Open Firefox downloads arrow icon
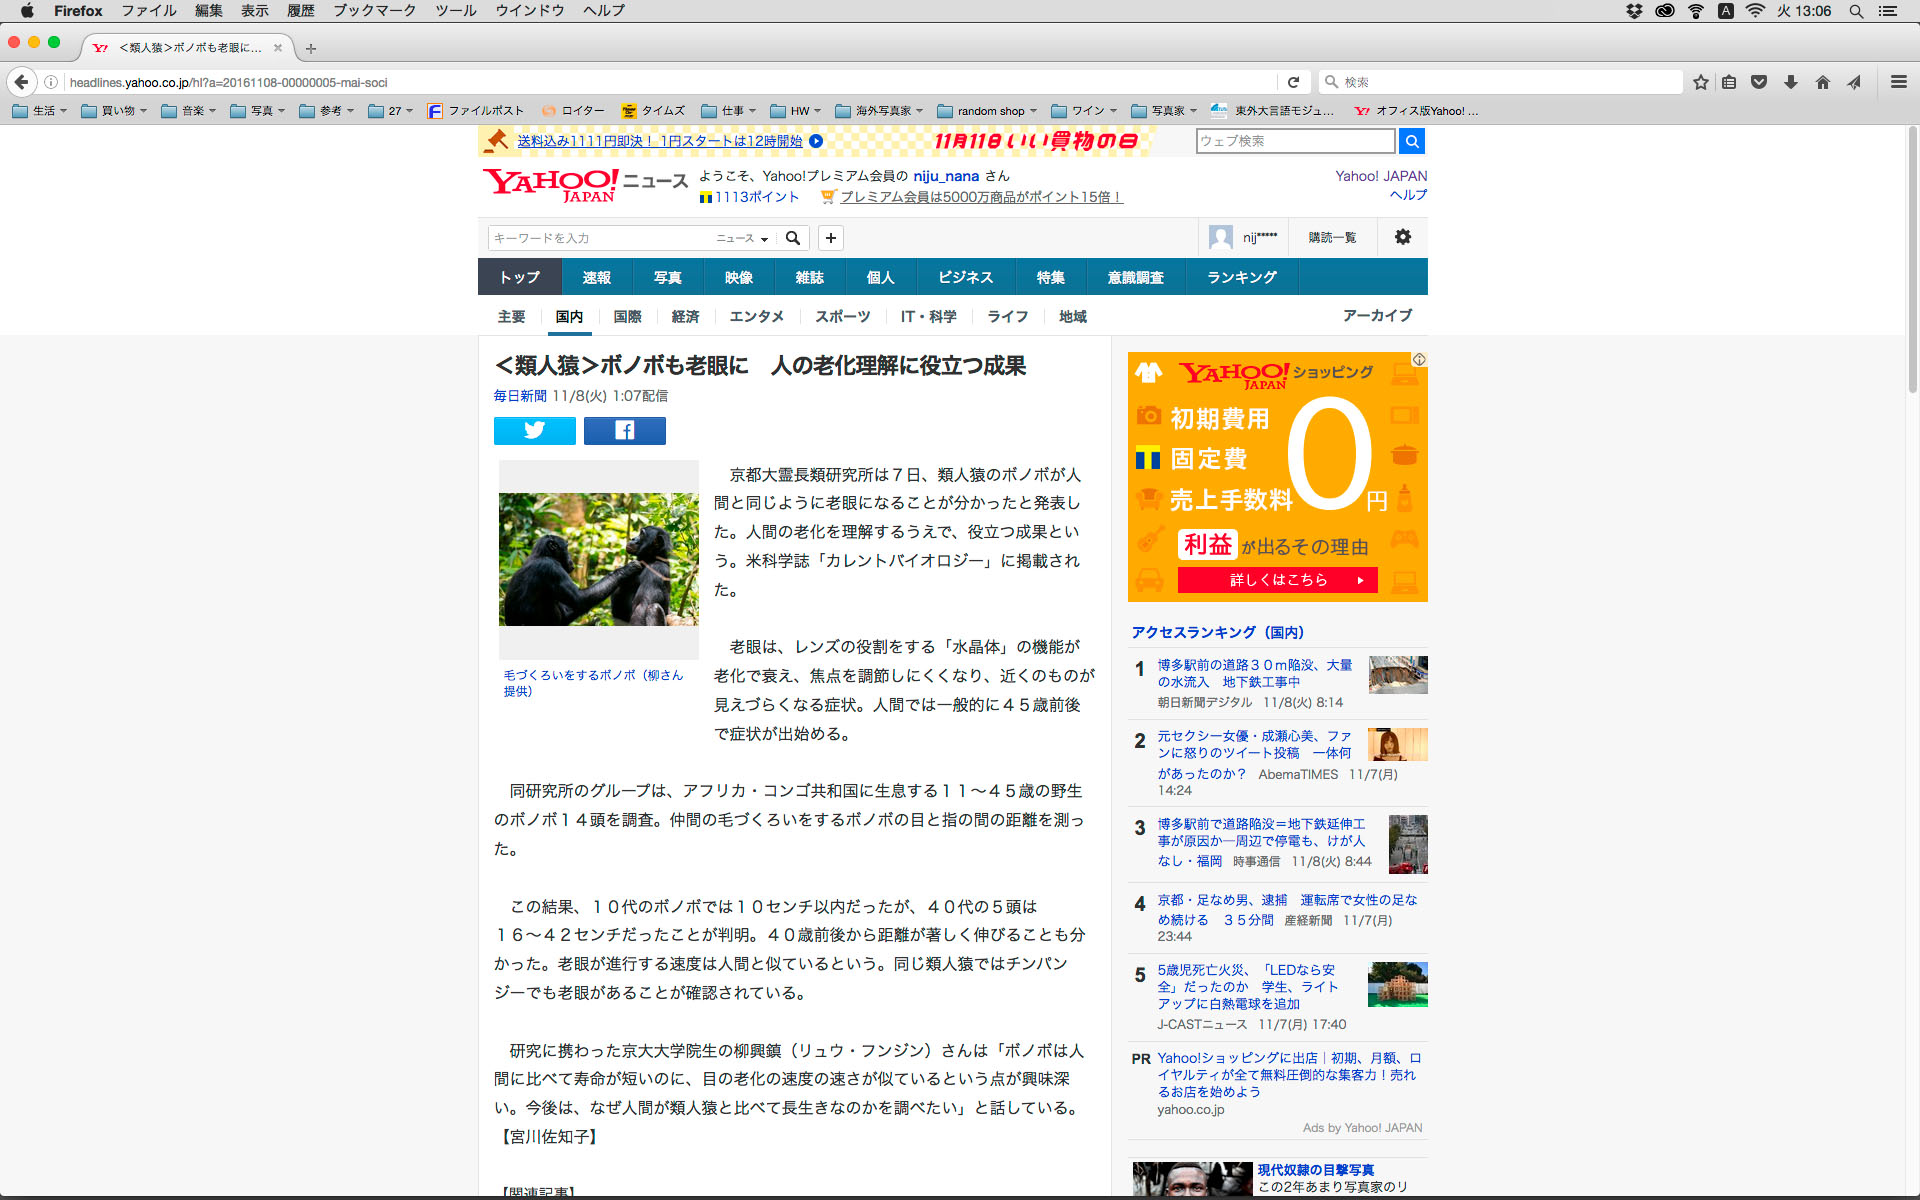 click(x=1791, y=82)
